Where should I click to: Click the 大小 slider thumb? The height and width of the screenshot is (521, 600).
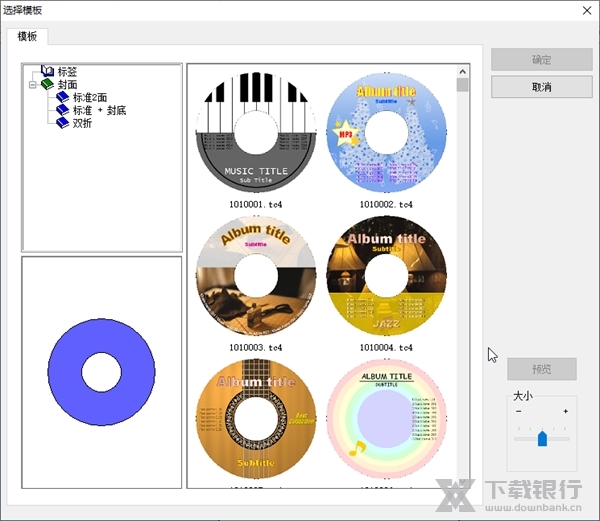(x=542, y=438)
